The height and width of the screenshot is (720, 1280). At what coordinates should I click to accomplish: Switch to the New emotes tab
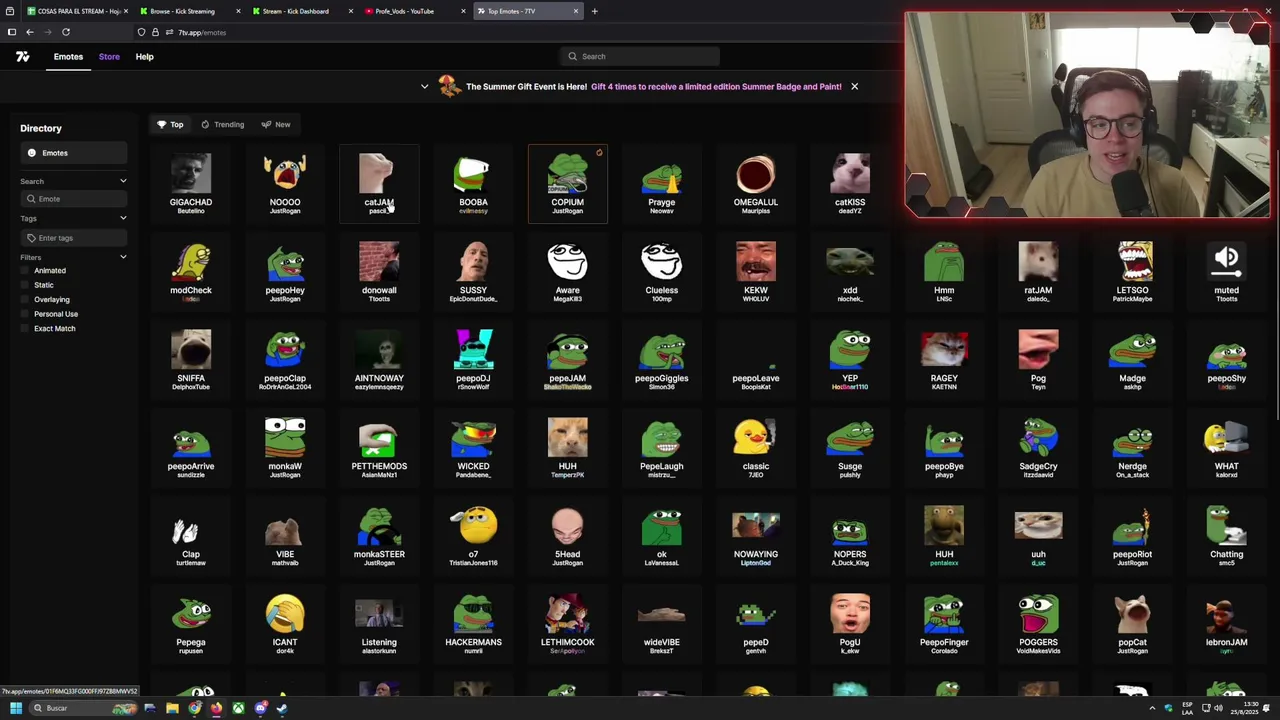tap(276, 125)
